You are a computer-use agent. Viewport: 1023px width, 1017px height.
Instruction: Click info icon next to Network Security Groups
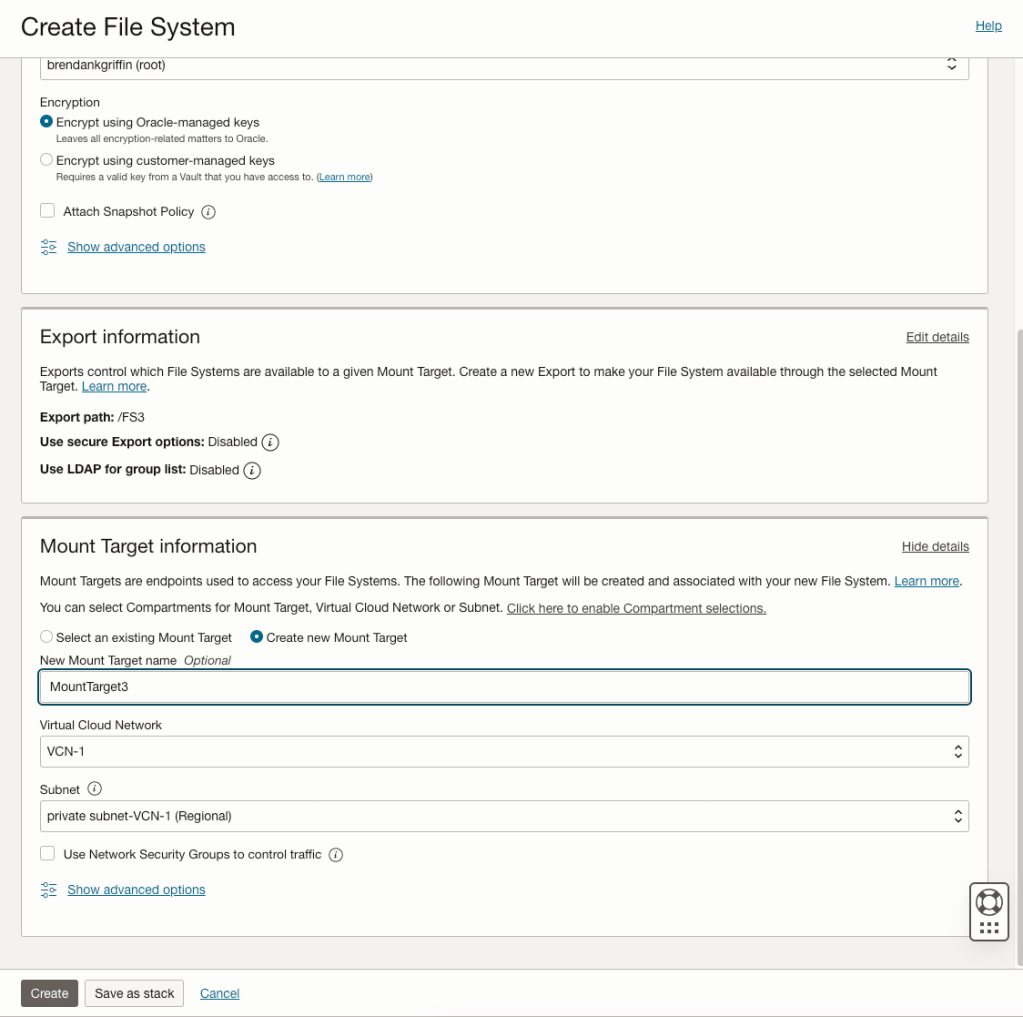(x=336, y=855)
